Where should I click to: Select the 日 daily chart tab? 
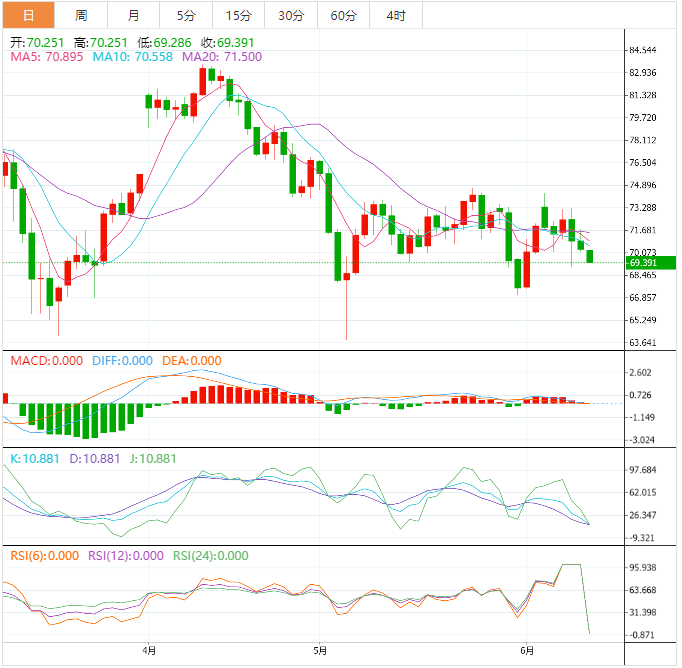pos(27,15)
